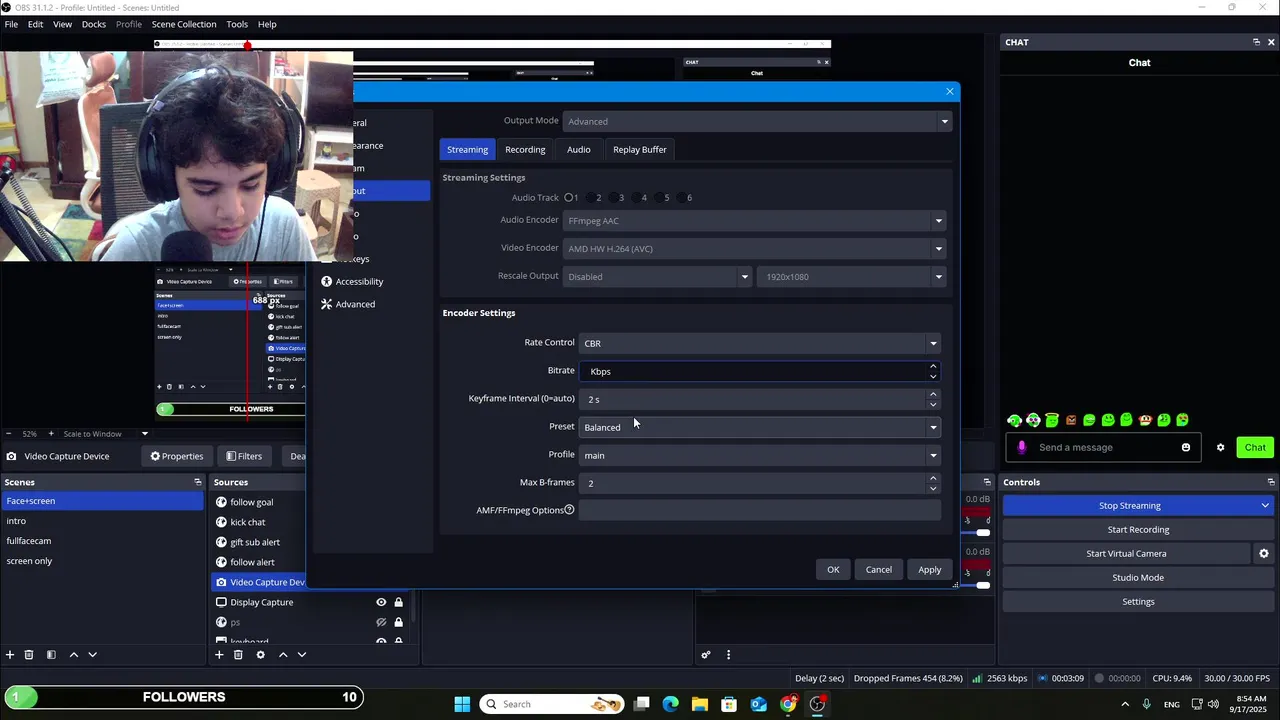Open the Profile main dropdown
Viewport: 1280px width, 720px height.
tap(760, 455)
